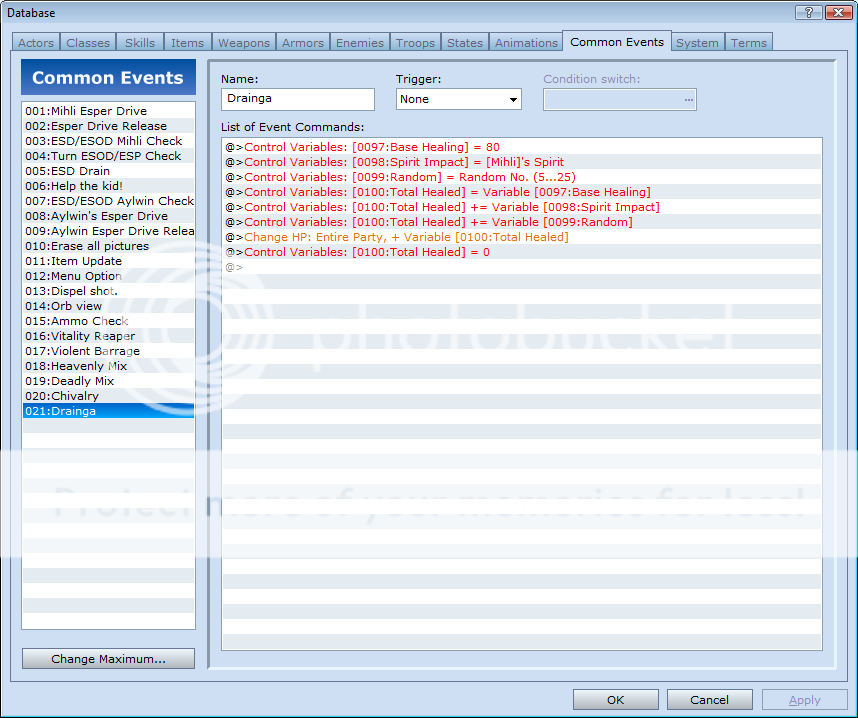
Task: Go to the Animations tab
Action: (x=526, y=43)
